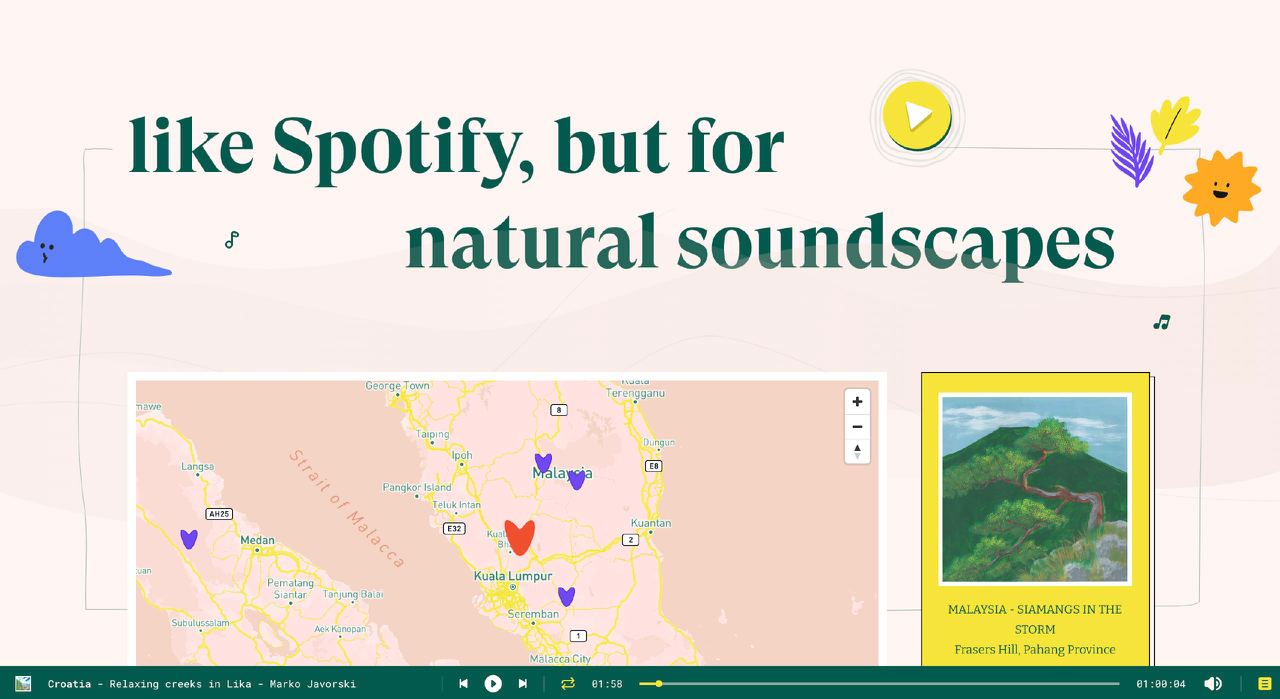The width and height of the screenshot is (1280, 699).
Task: Open the Siamangs in the Storm artwork
Action: 1035,489
